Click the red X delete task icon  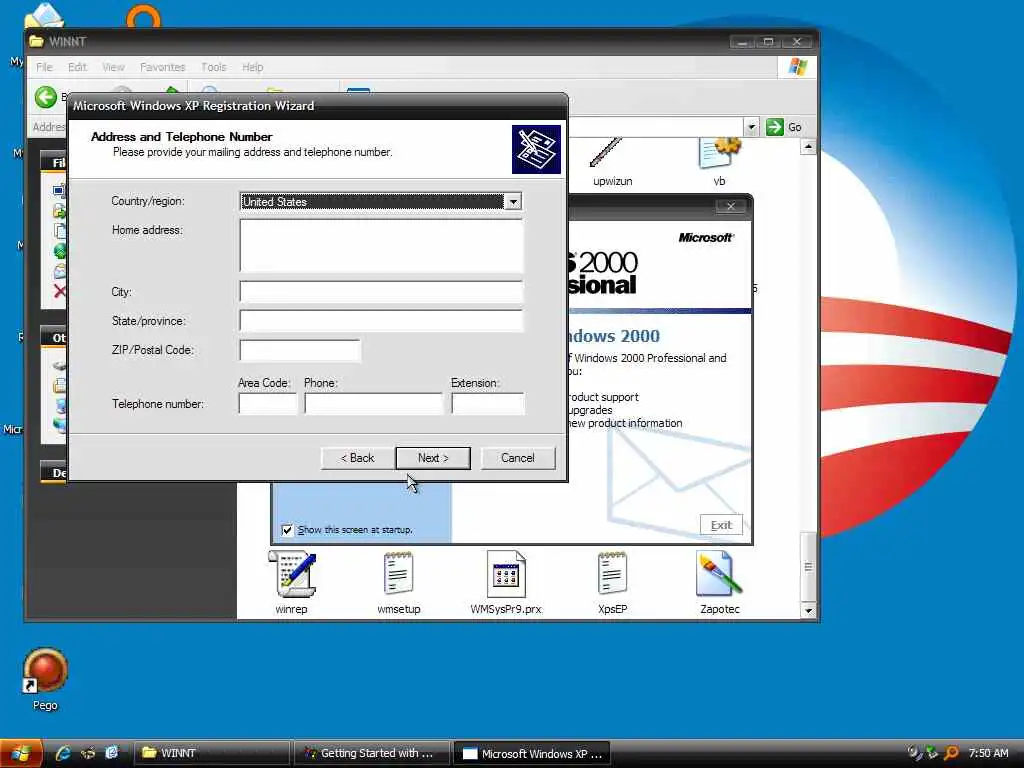click(x=59, y=291)
